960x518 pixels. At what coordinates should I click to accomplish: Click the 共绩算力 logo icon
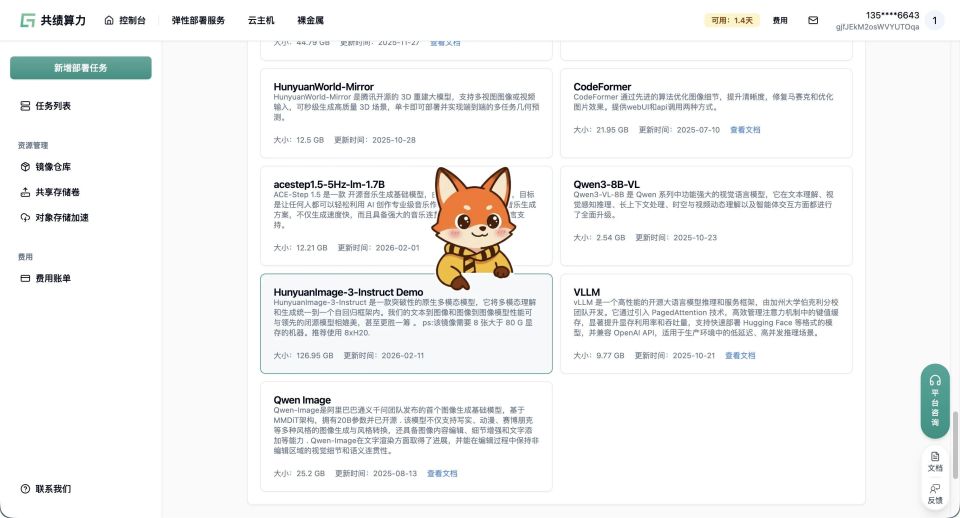pos(28,20)
